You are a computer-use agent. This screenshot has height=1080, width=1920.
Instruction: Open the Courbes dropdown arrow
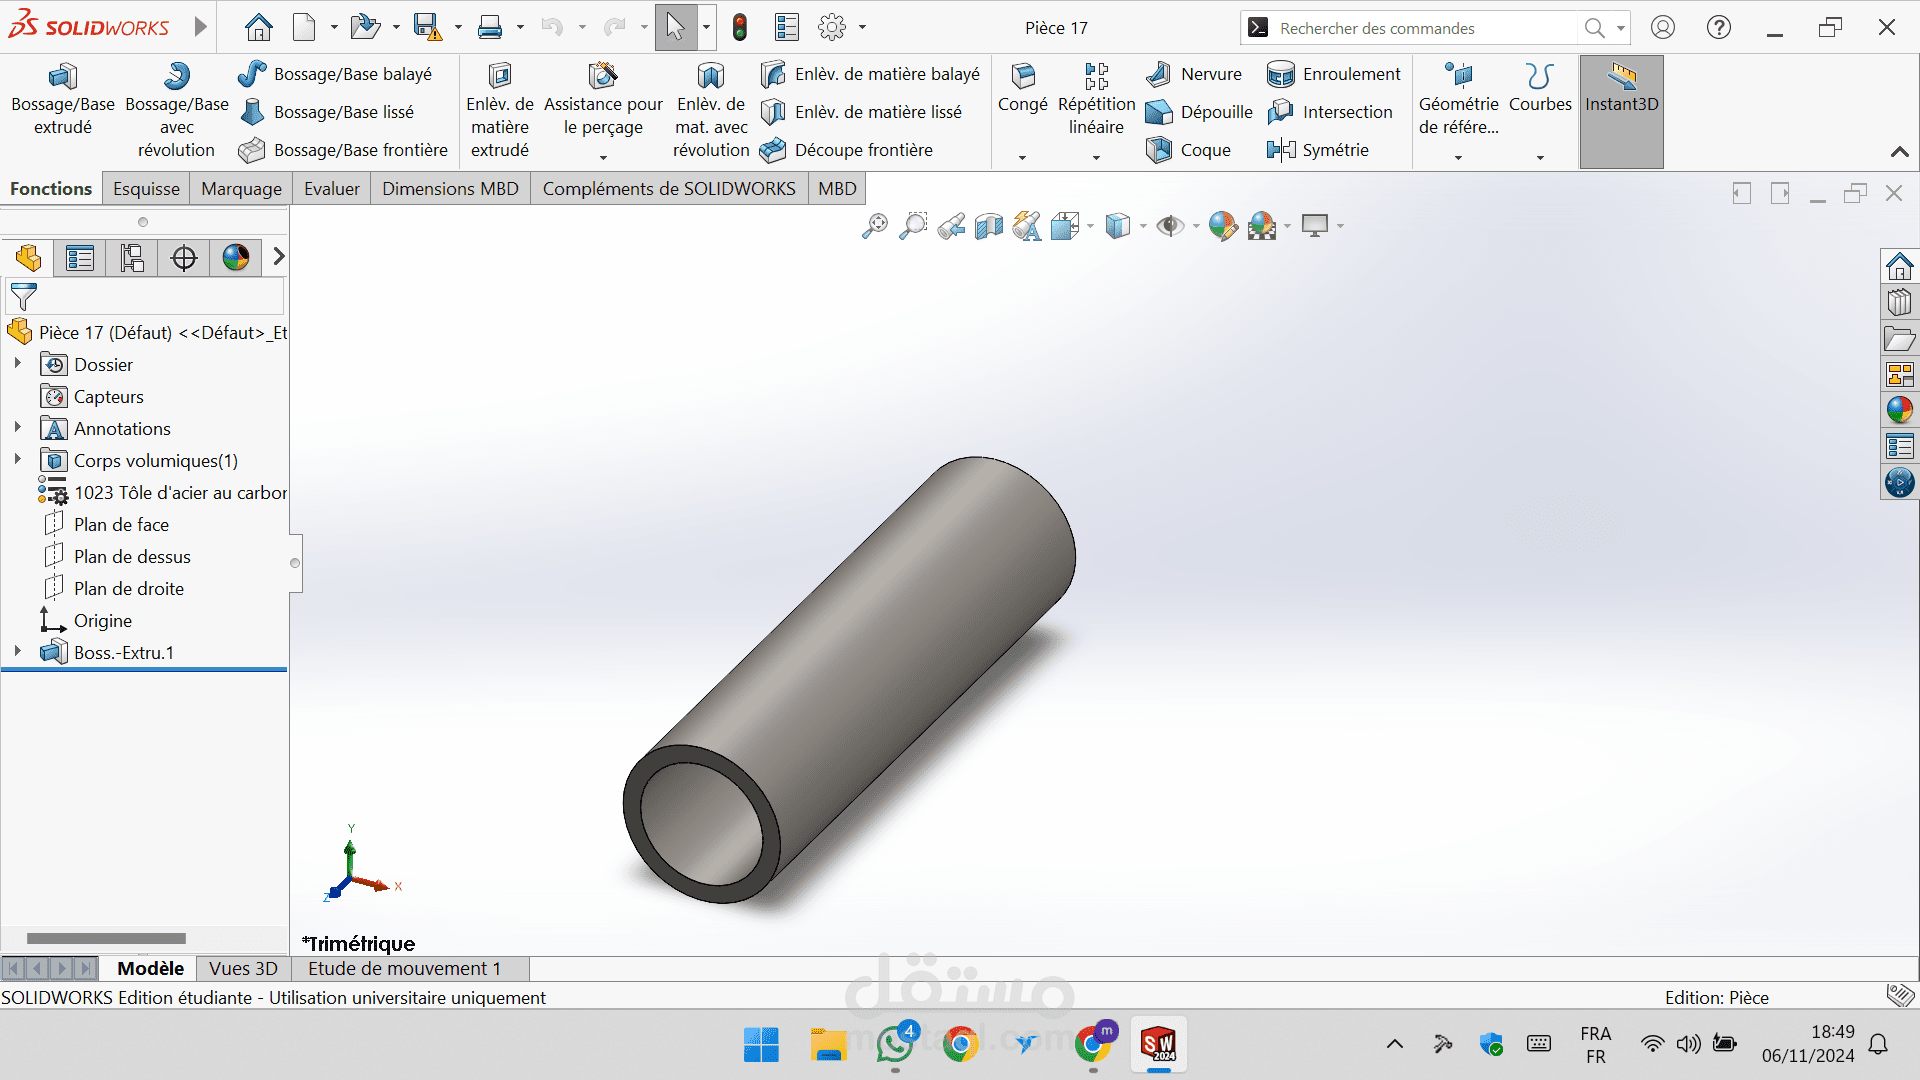1540,157
